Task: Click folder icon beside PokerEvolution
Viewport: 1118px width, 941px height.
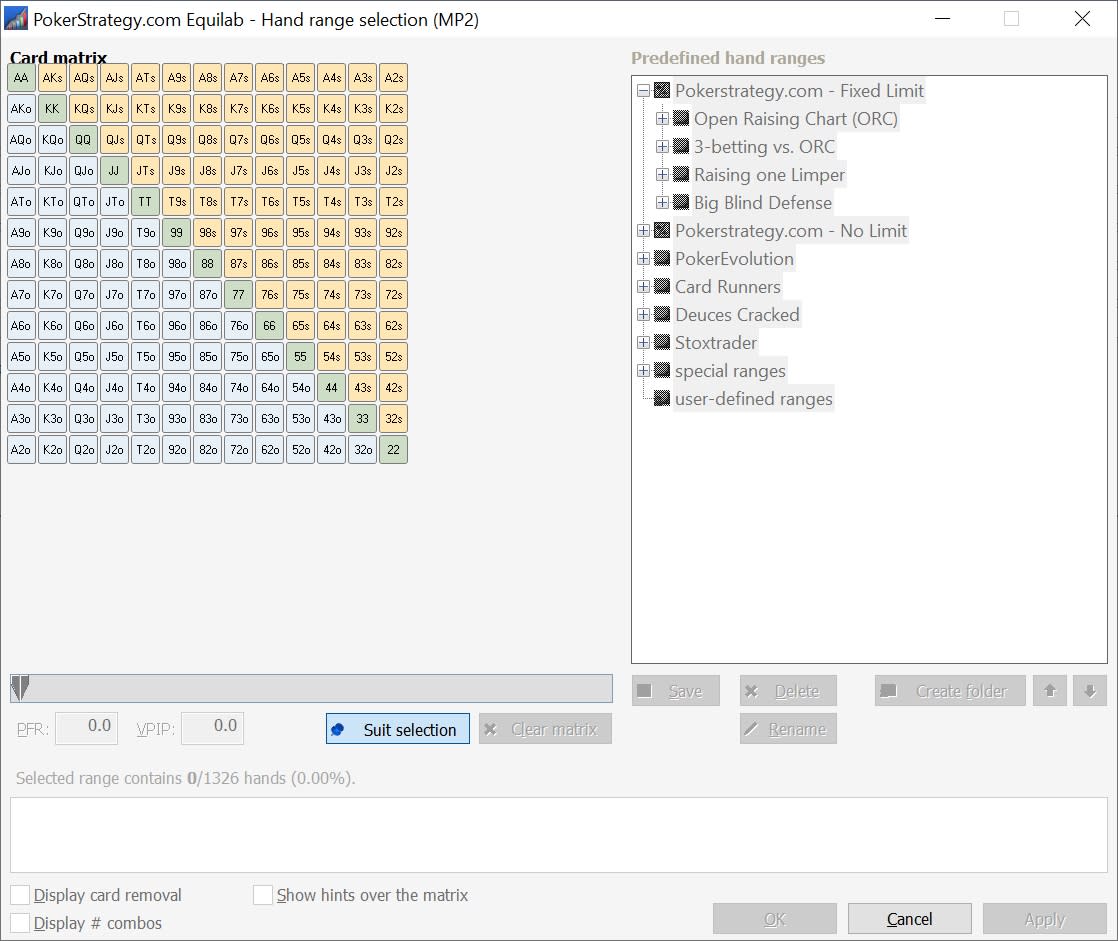Action: coord(662,258)
